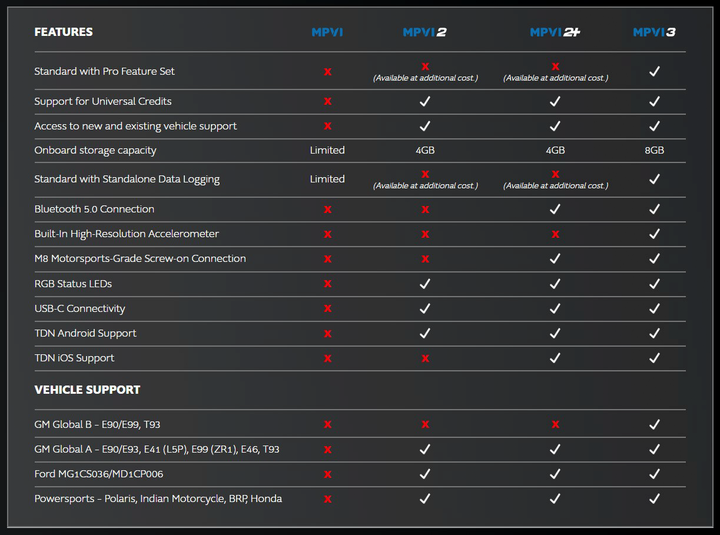Image resolution: width=720 pixels, height=535 pixels.
Task: Click MPVI2 red X for Bluetooth 5.0
Action: (x=425, y=210)
